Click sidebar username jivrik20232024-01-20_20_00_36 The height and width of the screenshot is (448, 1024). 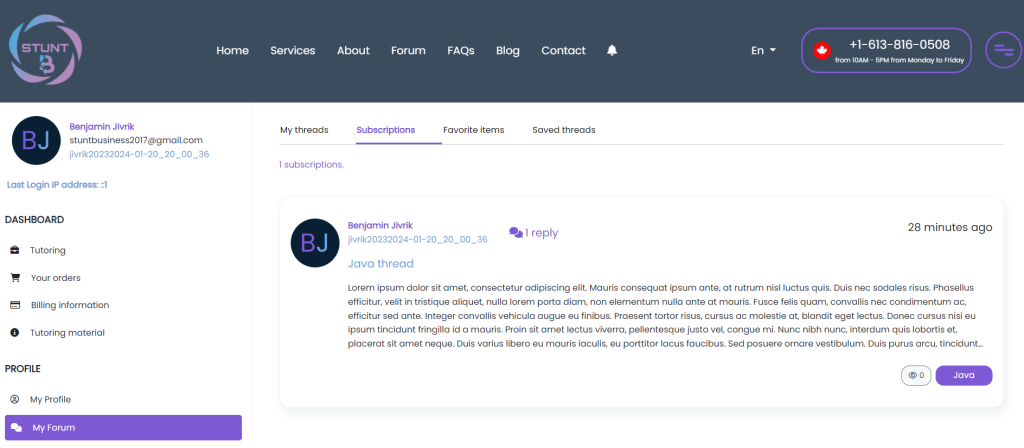139,154
